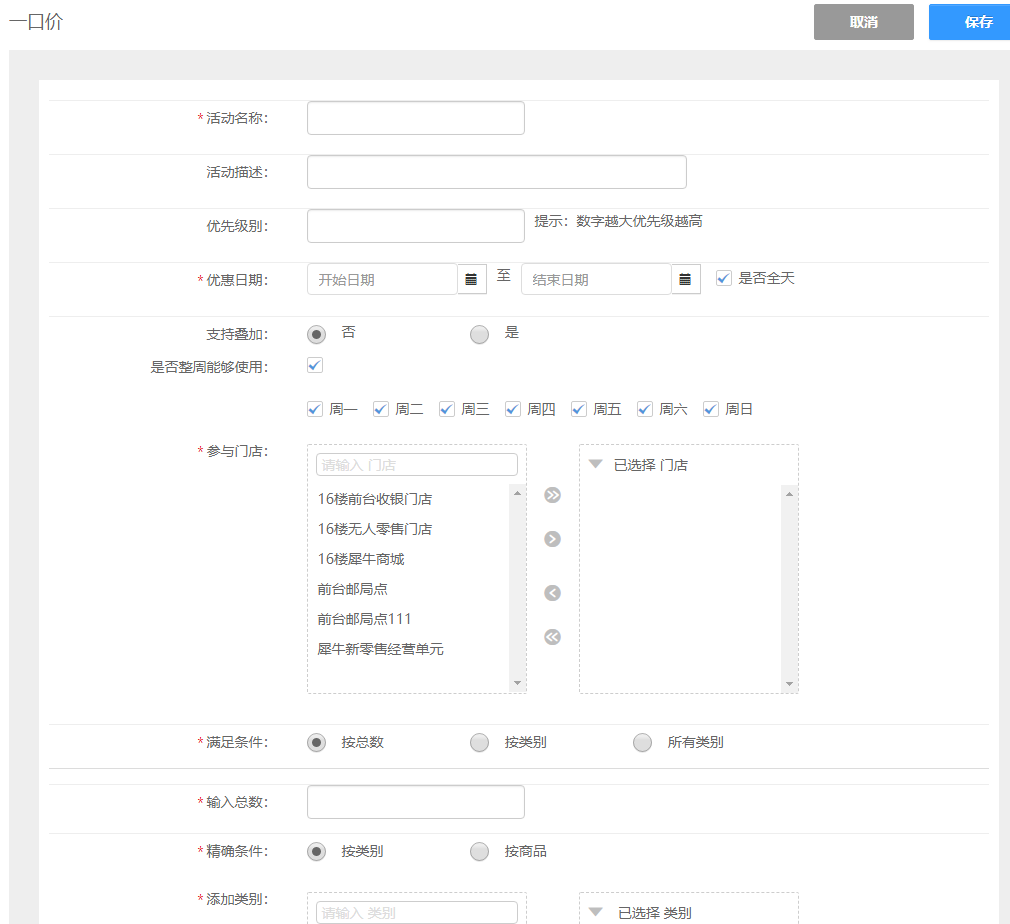The width and height of the screenshot is (1010, 924).
Task: Click selected stores scrollbar down arrow
Action: tap(790, 684)
